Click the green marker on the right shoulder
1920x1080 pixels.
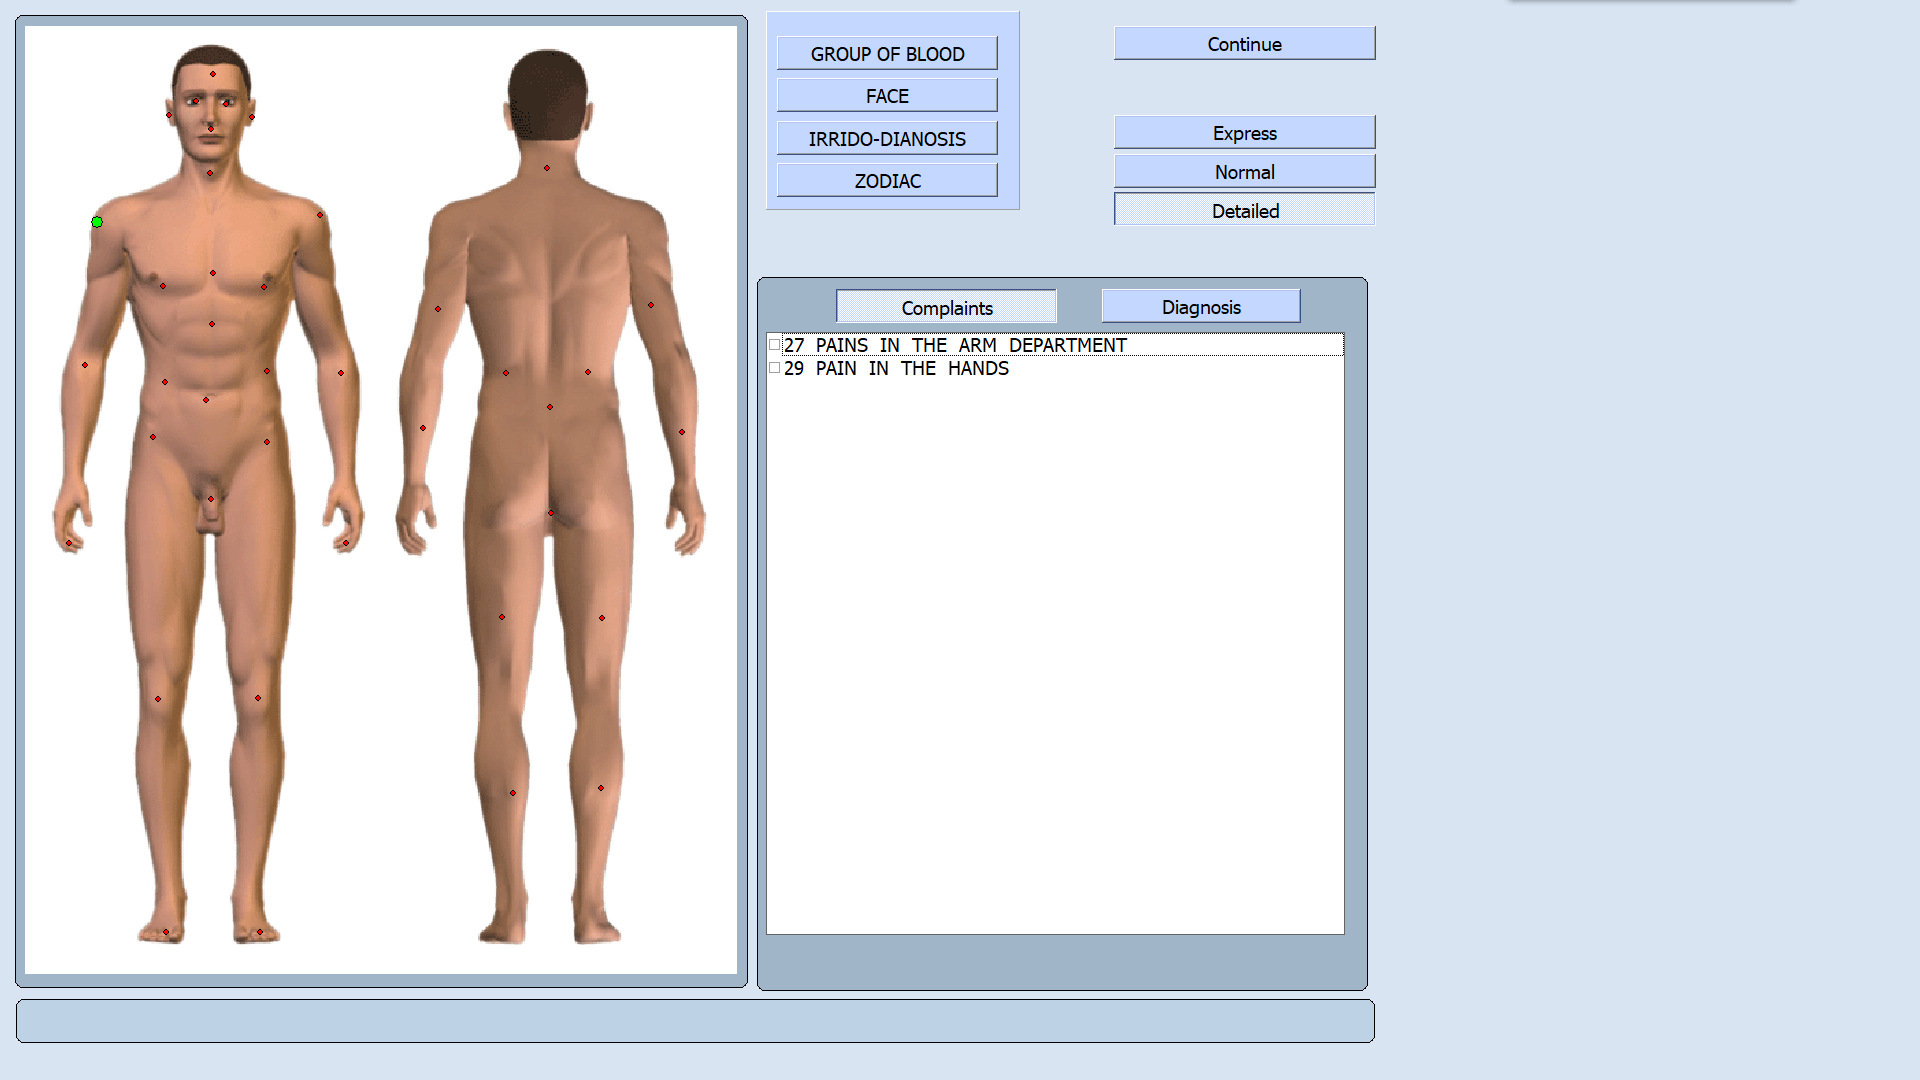[97, 222]
